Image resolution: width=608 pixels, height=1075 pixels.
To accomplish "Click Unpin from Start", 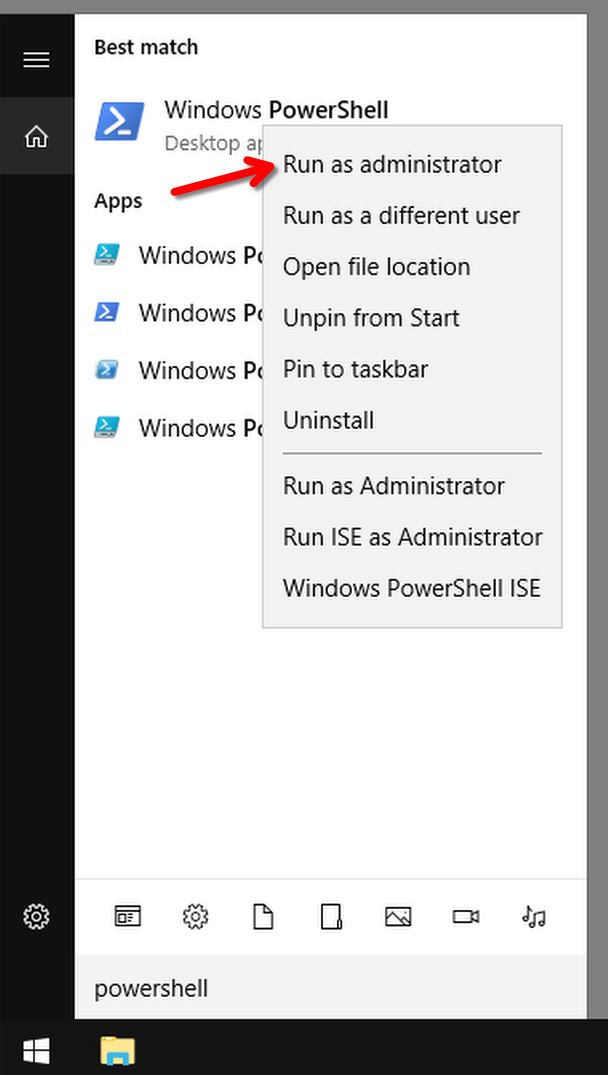I will [x=371, y=318].
